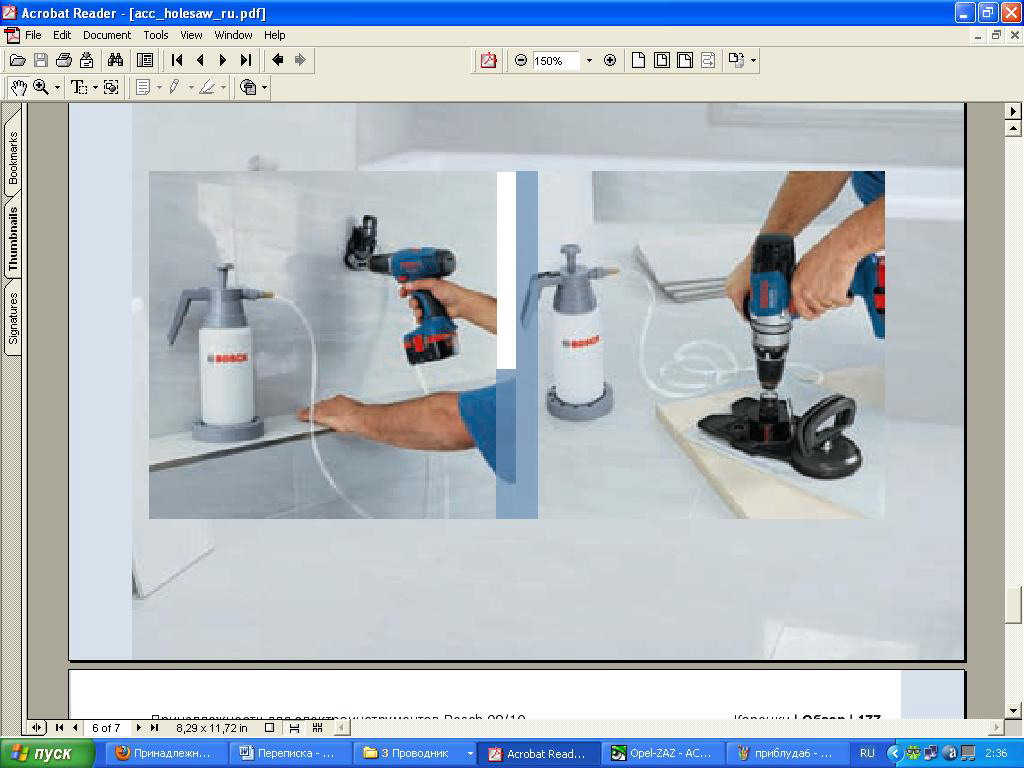Image resolution: width=1024 pixels, height=768 pixels.
Task: Go to last page via status bar
Action: pos(154,728)
